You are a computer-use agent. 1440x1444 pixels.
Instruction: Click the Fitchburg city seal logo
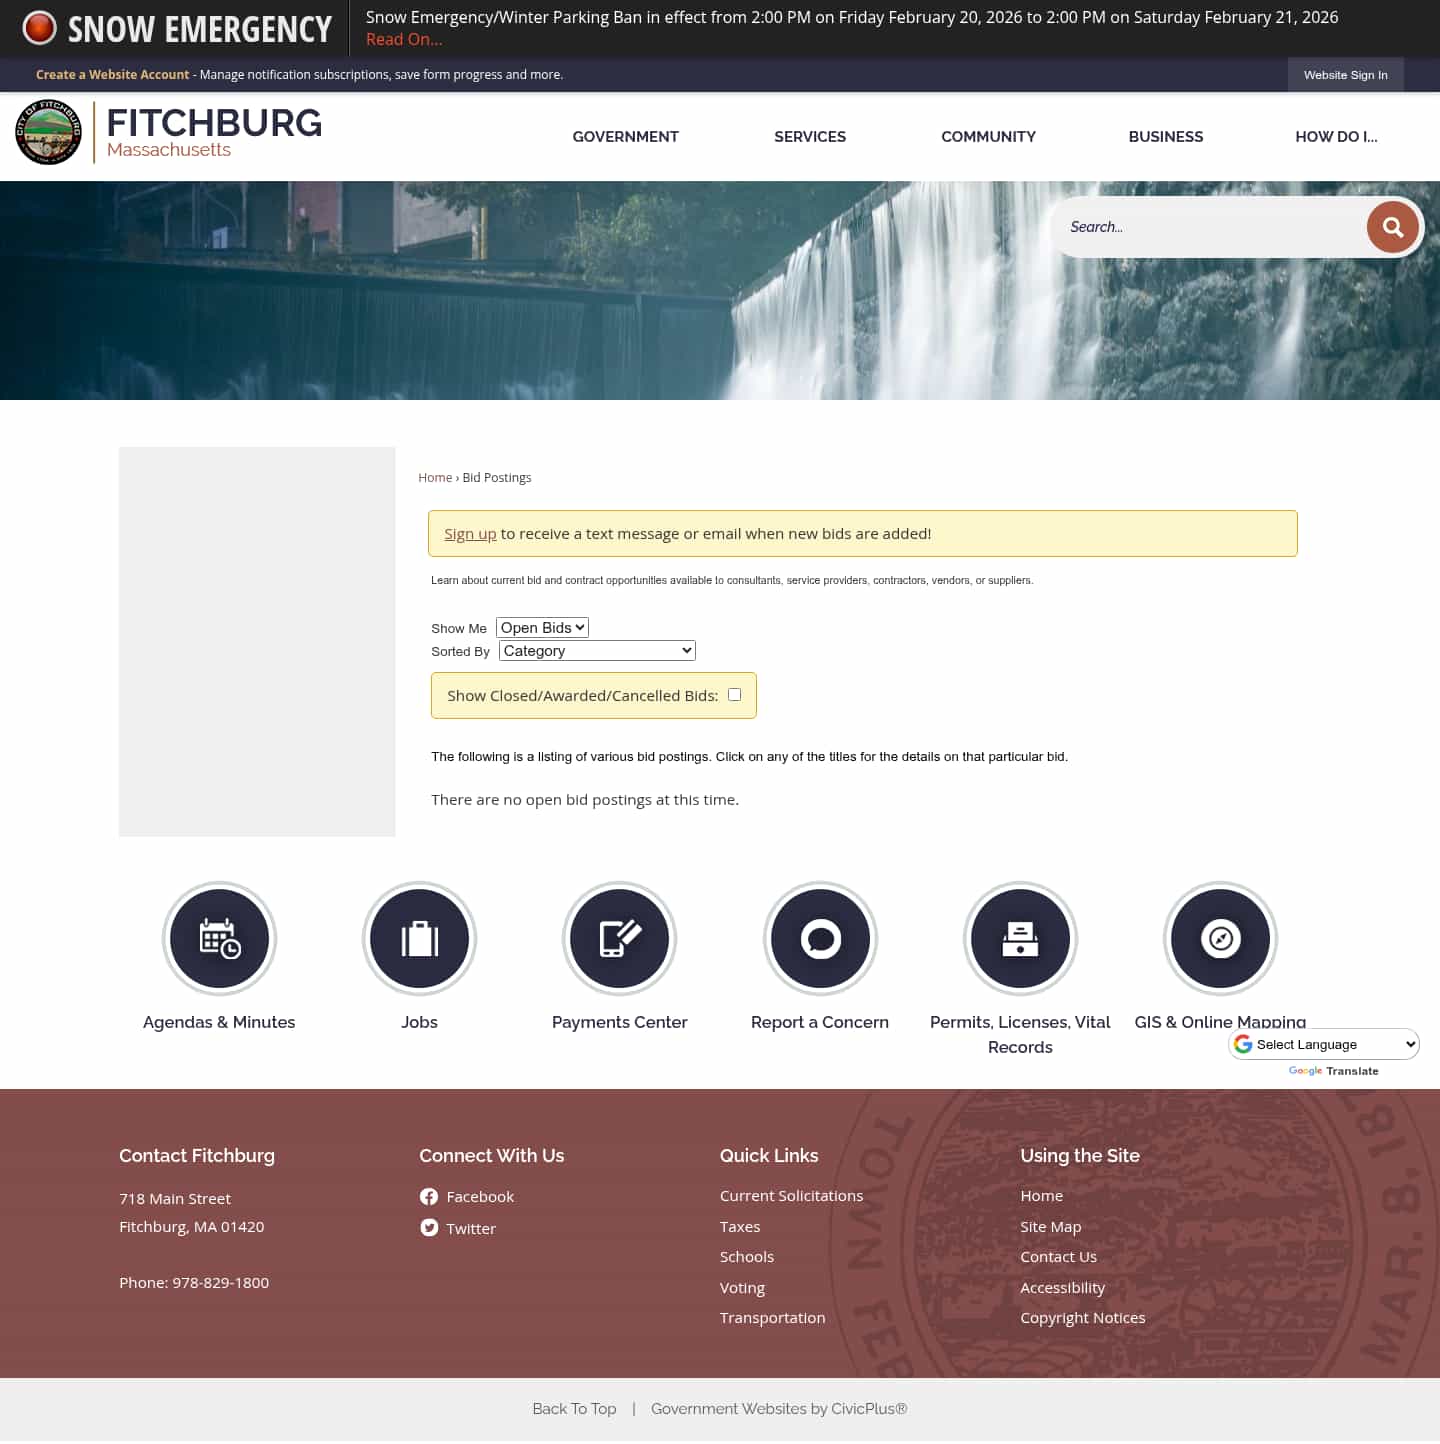point(48,131)
